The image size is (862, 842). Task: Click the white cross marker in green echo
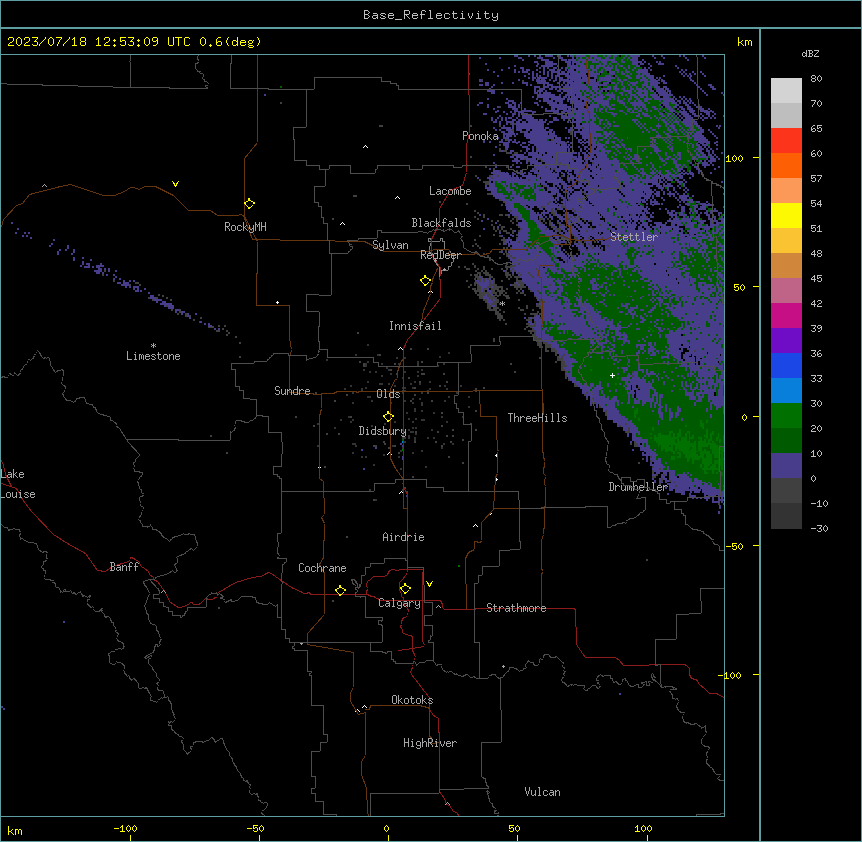tap(612, 375)
